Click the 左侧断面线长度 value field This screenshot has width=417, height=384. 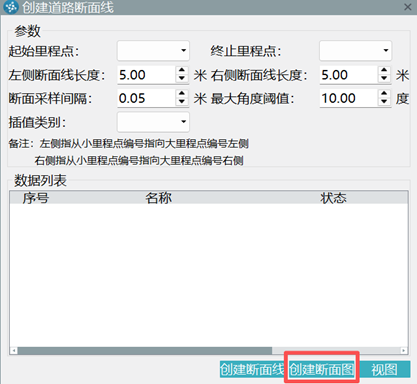[x=146, y=75]
